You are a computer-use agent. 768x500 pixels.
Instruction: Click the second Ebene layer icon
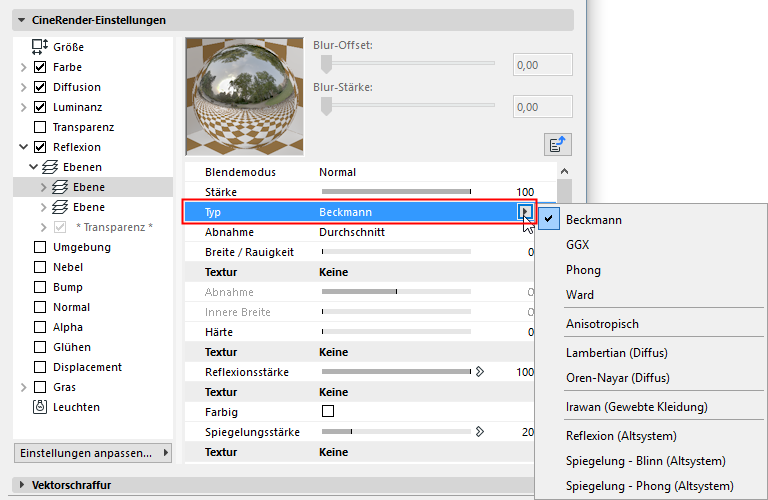(x=60, y=207)
